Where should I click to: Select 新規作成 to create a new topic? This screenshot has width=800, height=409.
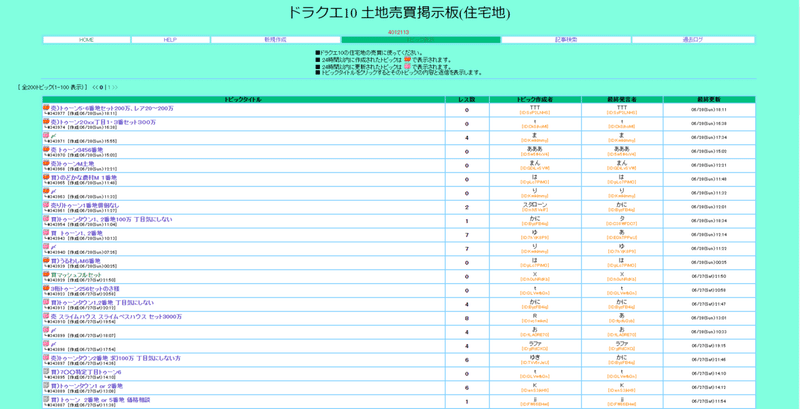tap(276, 40)
